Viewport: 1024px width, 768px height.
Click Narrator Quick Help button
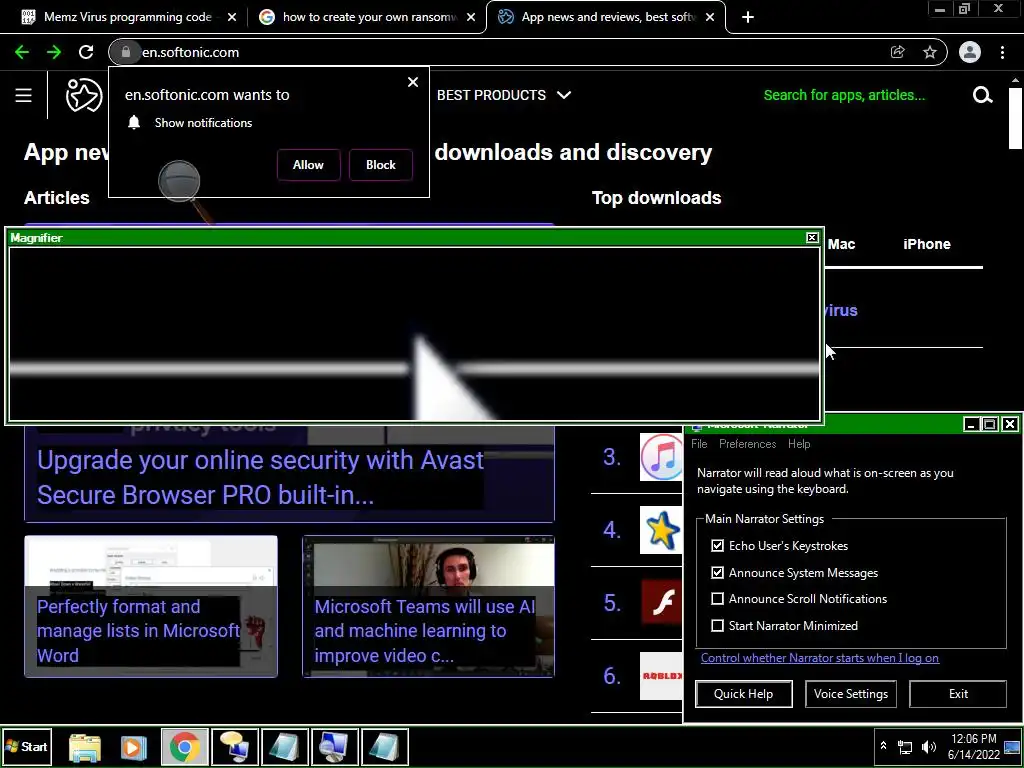743,694
